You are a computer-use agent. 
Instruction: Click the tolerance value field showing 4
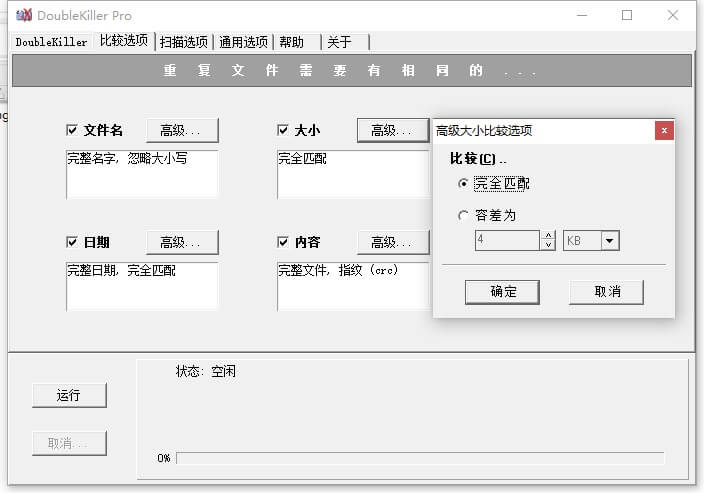[x=507, y=240]
